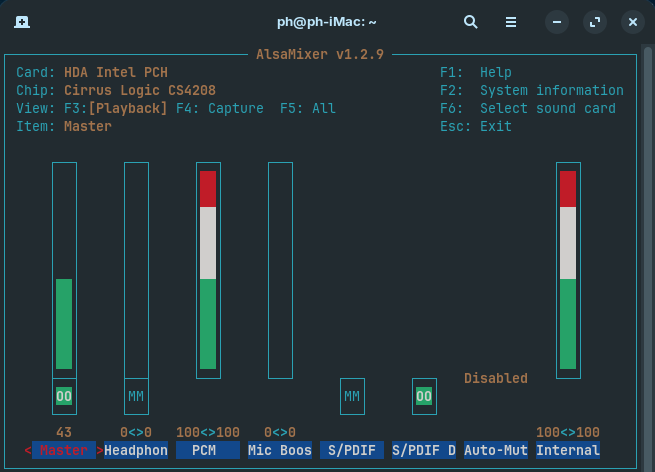
Task: Click the HDA Intel PCH card name
Action: (x=116, y=73)
